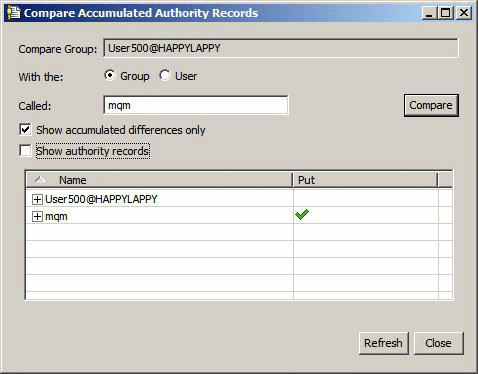Select the User radio button
Image resolution: width=478 pixels, height=374 pixels.
coord(165,75)
